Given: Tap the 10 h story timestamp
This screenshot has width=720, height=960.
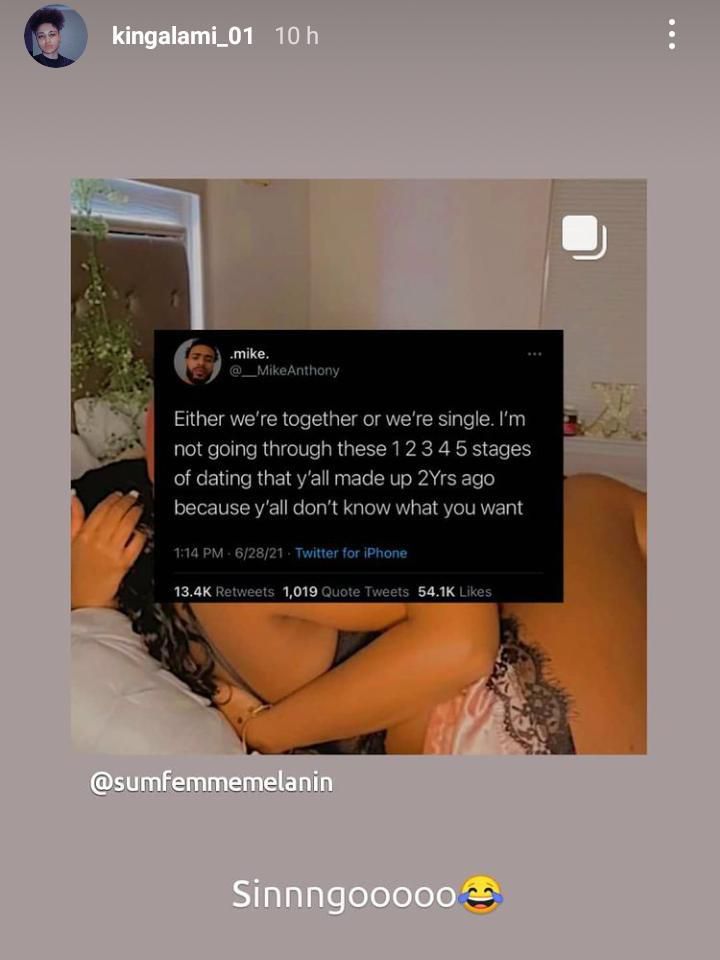Looking at the screenshot, I should [296, 36].
